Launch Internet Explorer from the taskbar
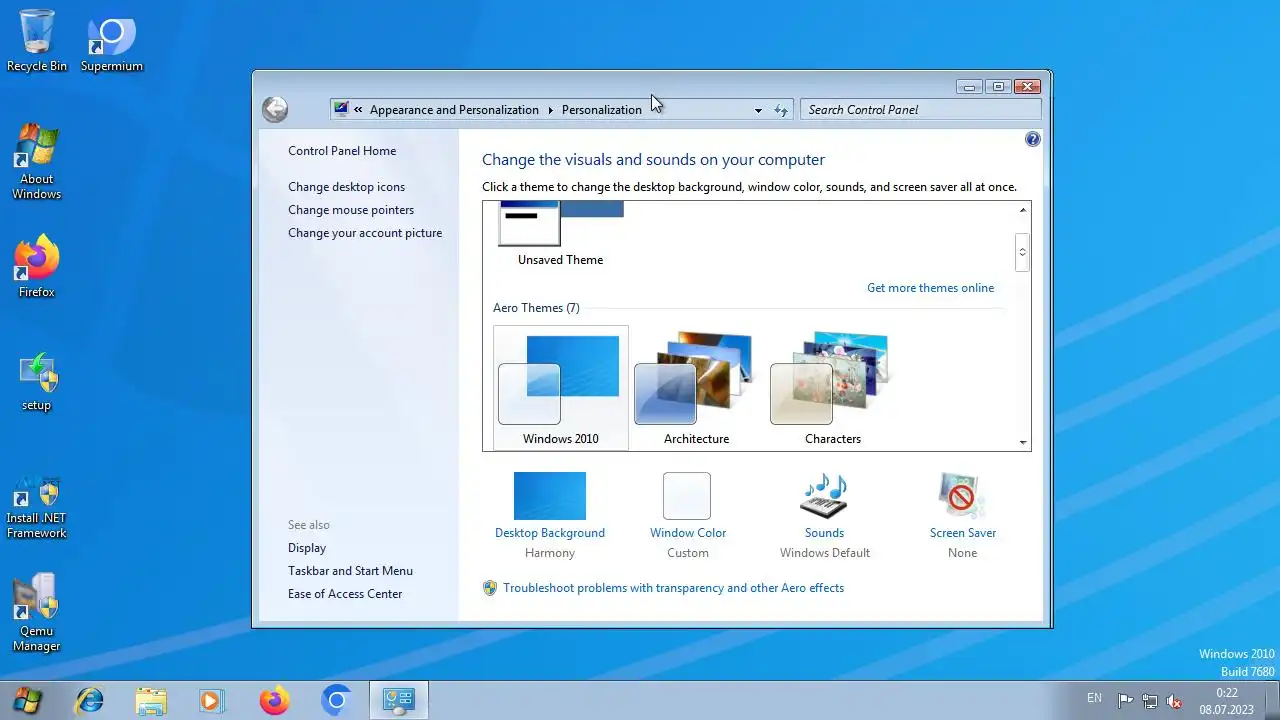The width and height of the screenshot is (1280, 720). [x=90, y=700]
